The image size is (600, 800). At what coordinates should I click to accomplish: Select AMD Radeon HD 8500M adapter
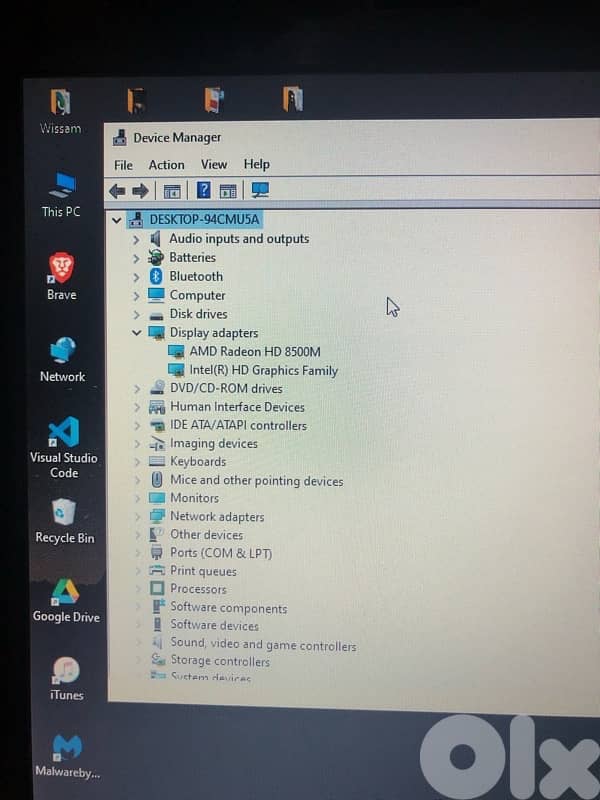point(255,352)
